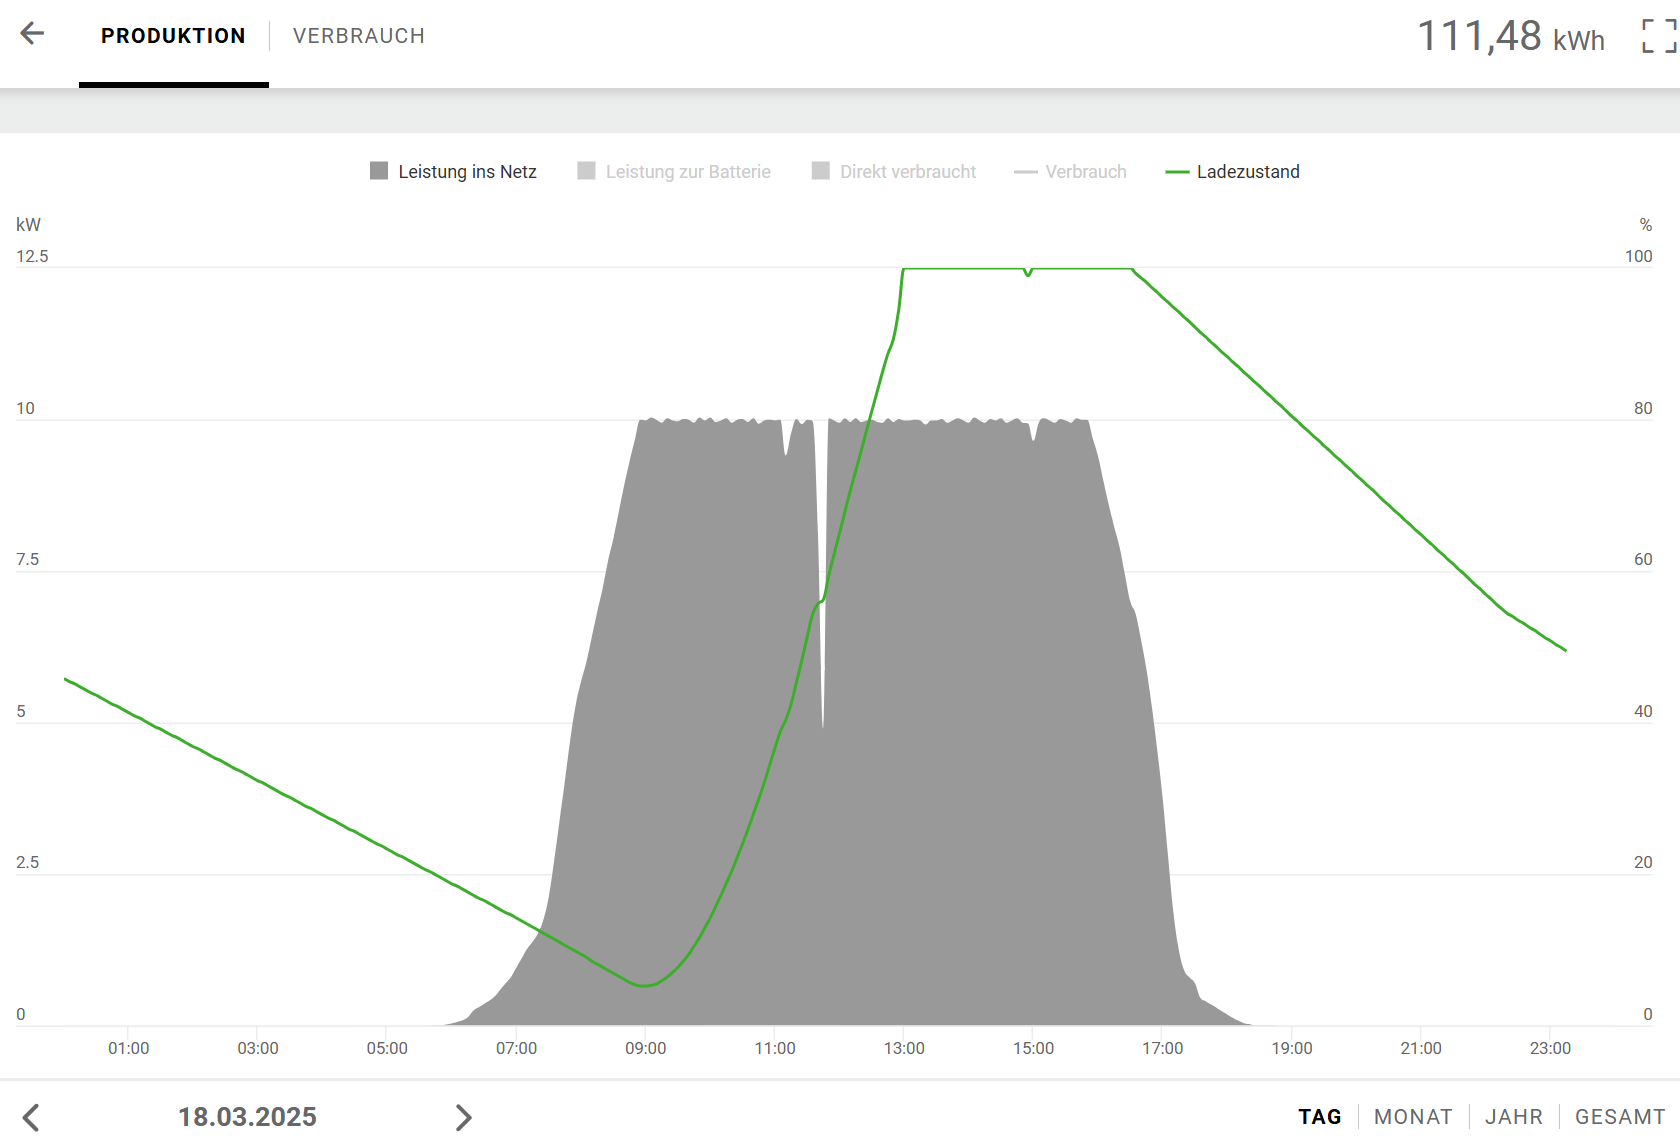
Task: Switch to Monat view
Action: click(x=1412, y=1117)
